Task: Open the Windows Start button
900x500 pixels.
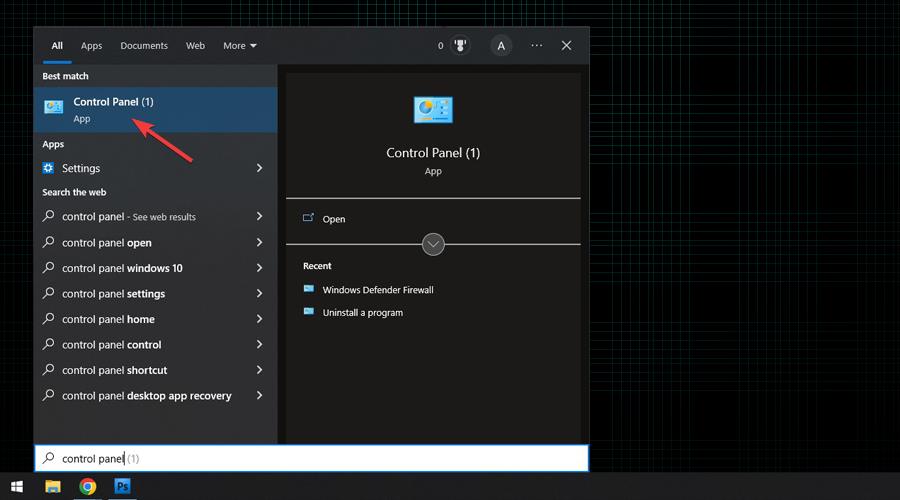Action: coord(17,487)
